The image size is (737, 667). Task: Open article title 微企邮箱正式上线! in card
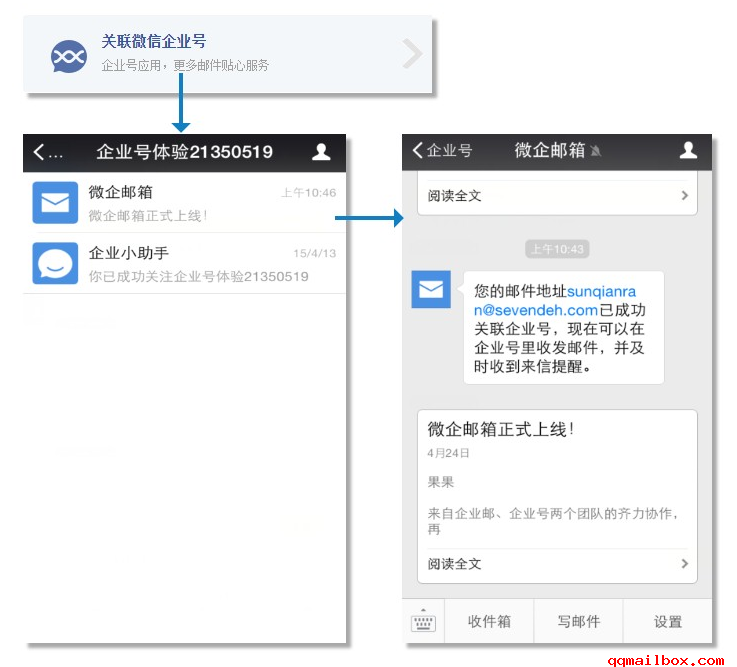[501, 429]
